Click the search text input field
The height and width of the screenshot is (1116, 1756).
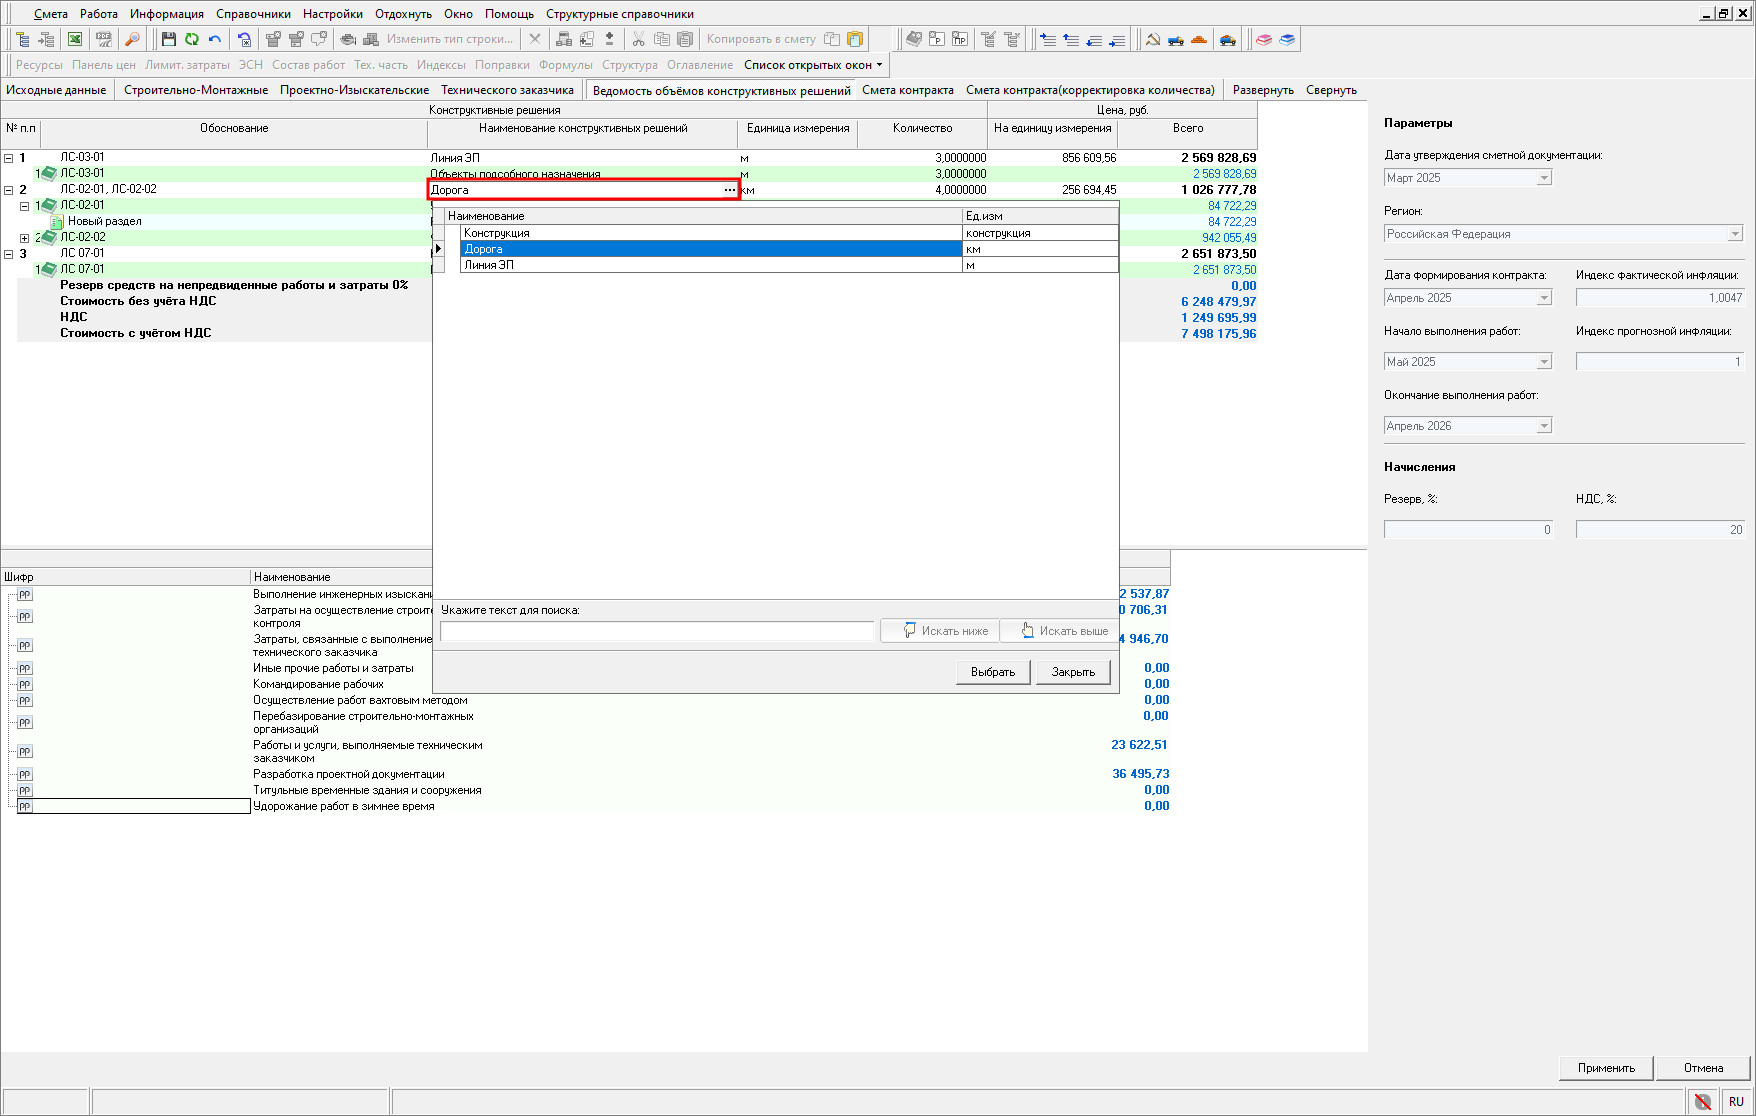[657, 631]
